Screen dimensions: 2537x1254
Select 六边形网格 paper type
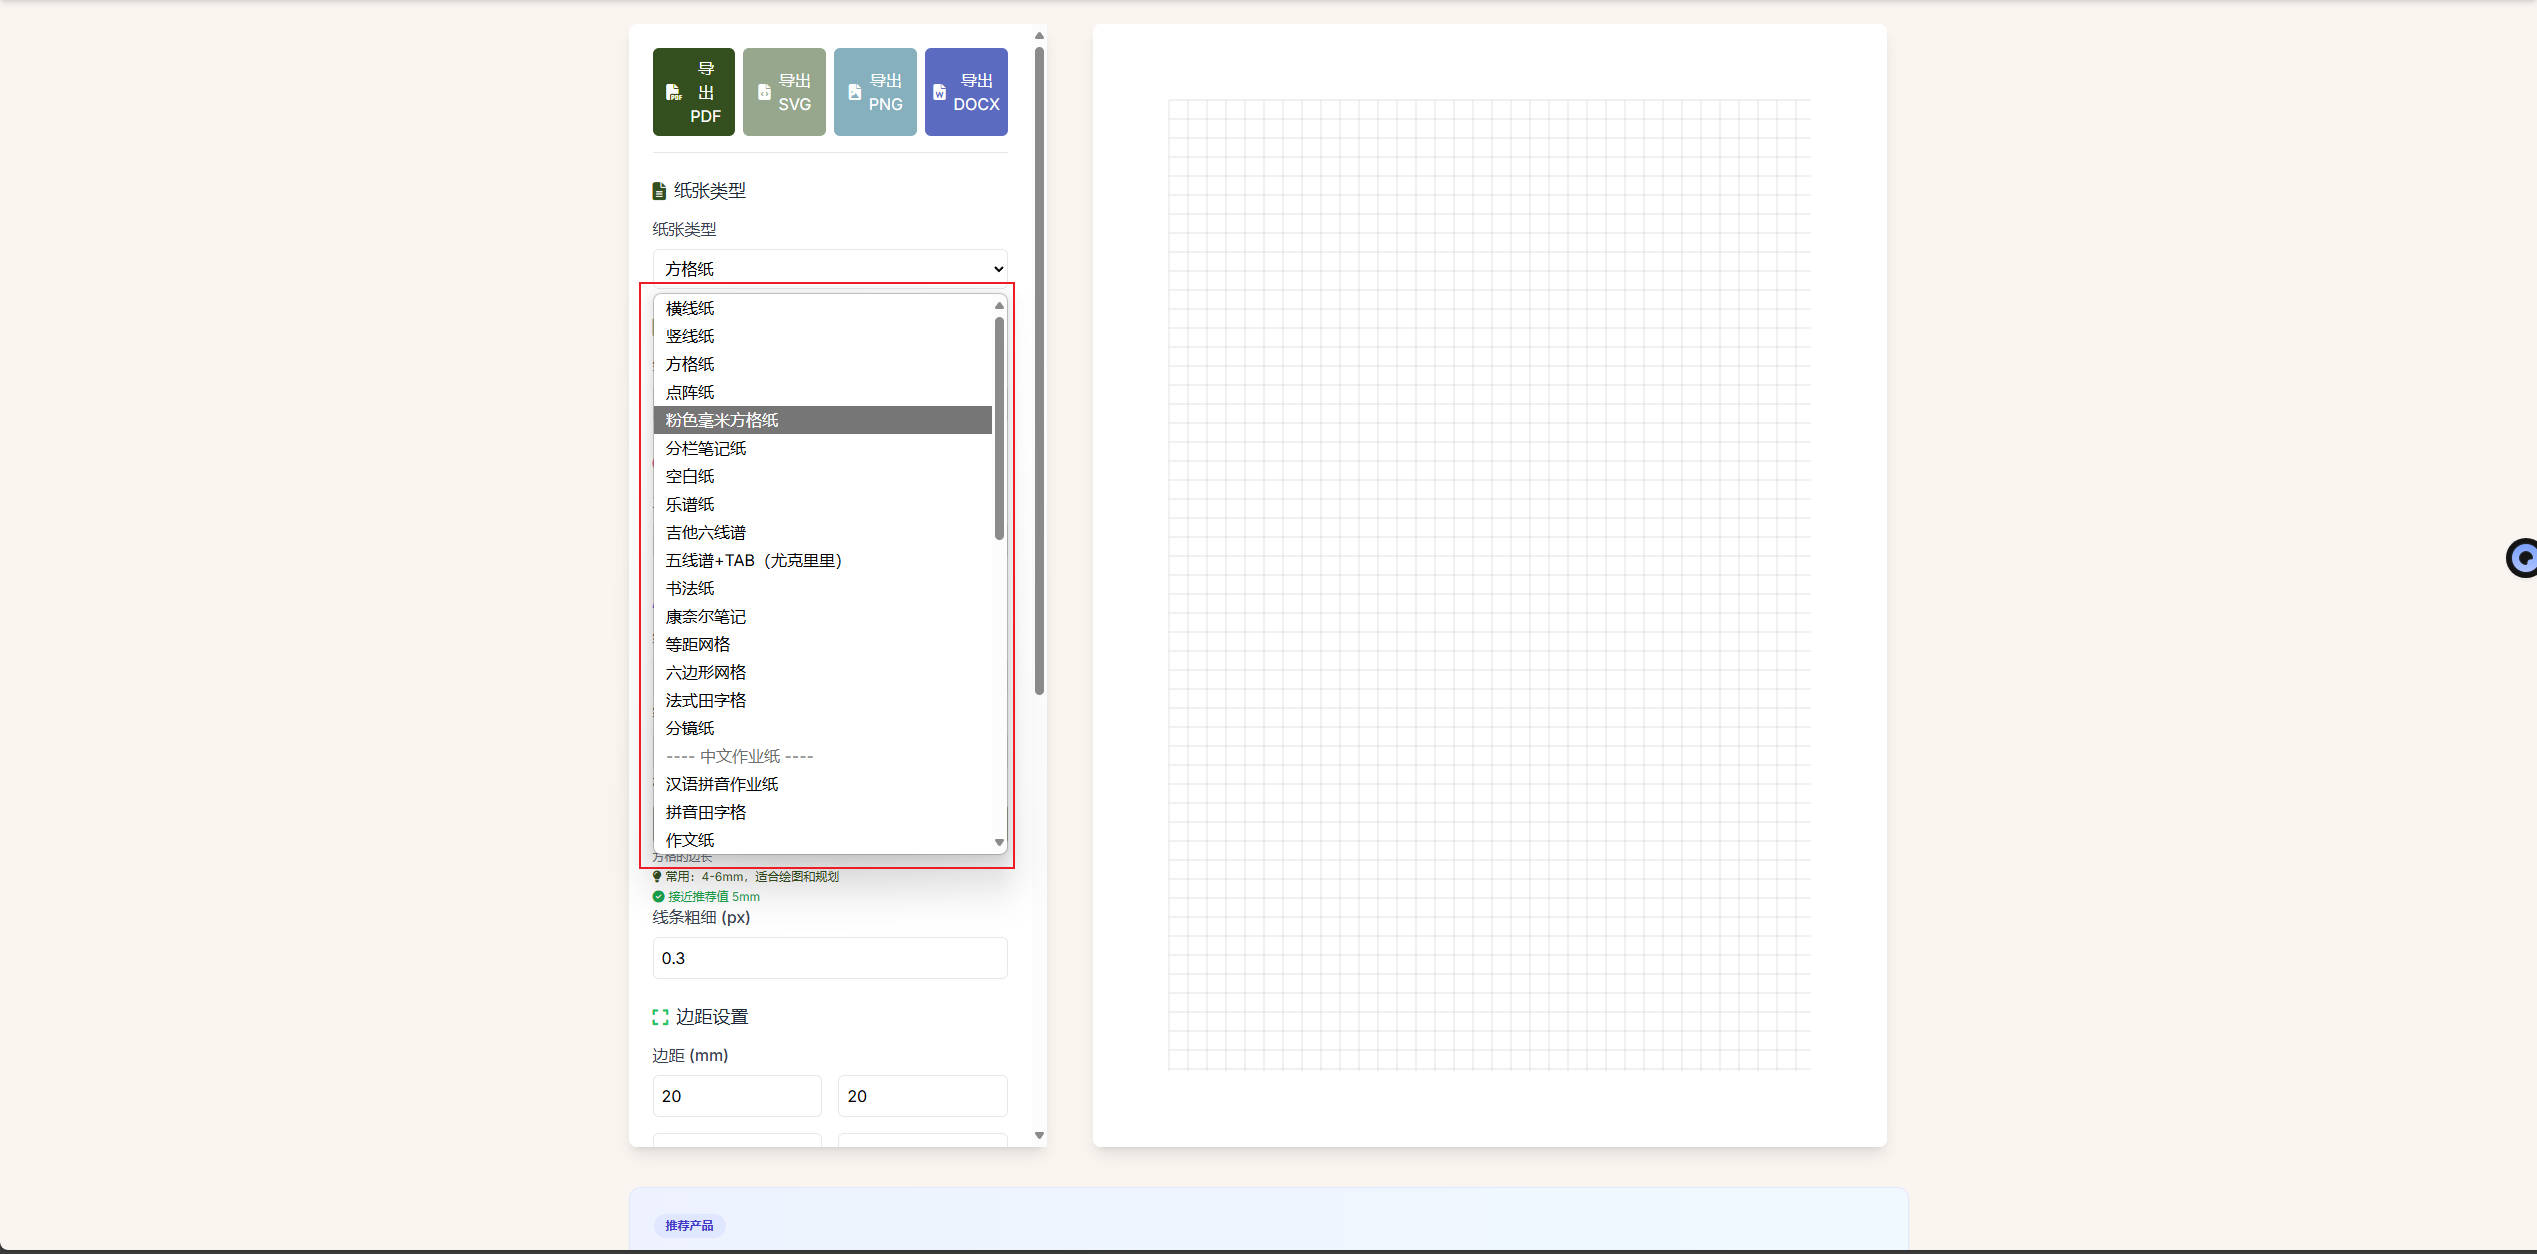pos(706,672)
